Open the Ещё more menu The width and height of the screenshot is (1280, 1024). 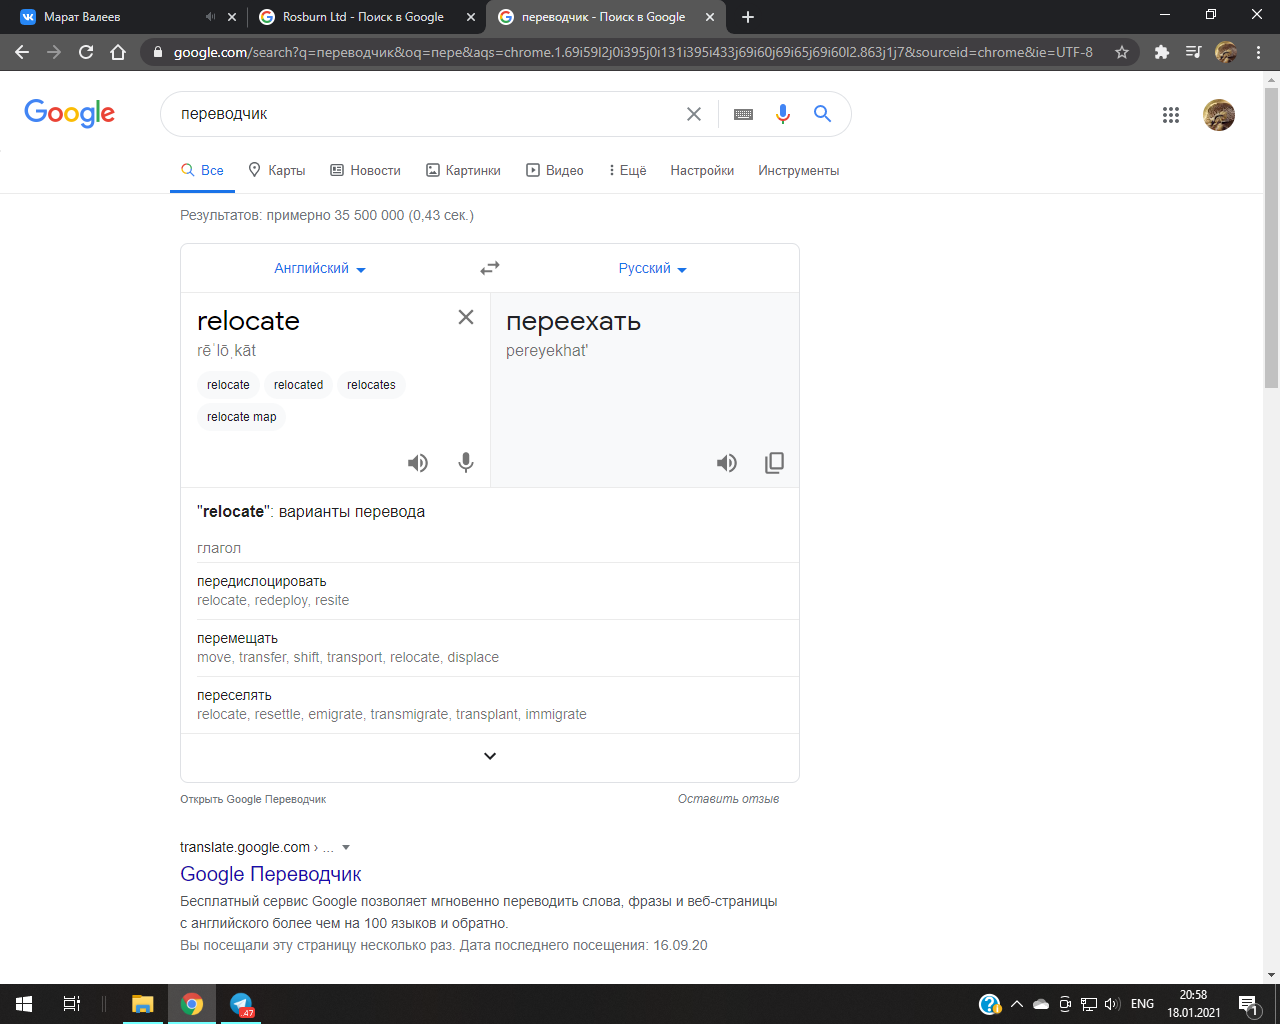click(627, 170)
